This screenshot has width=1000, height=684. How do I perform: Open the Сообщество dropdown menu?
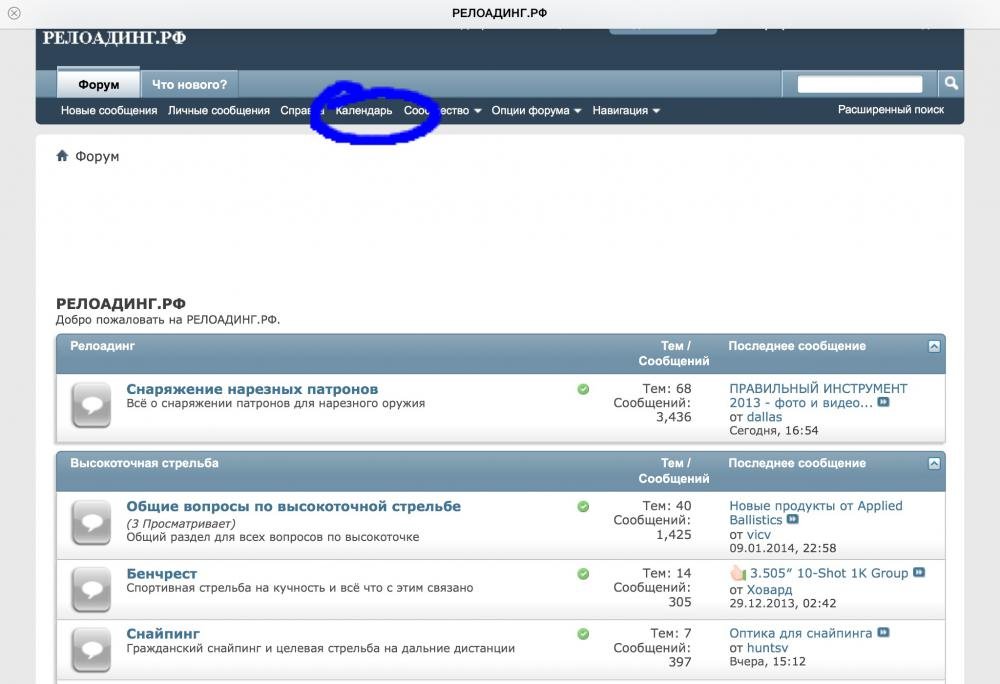point(442,111)
